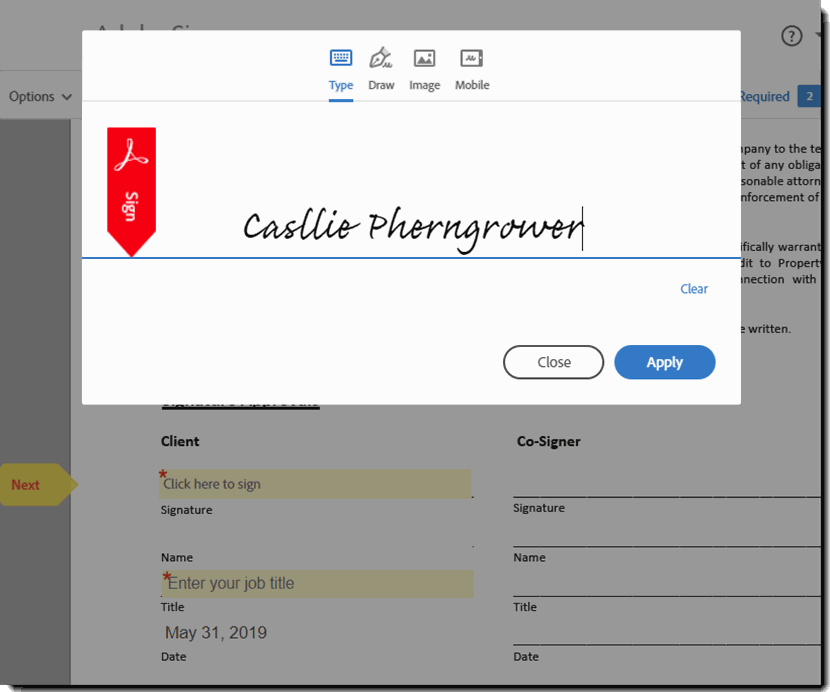Click the Client signature field to sign
The height and width of the screenshot is (692, 830).
(315, 483)
